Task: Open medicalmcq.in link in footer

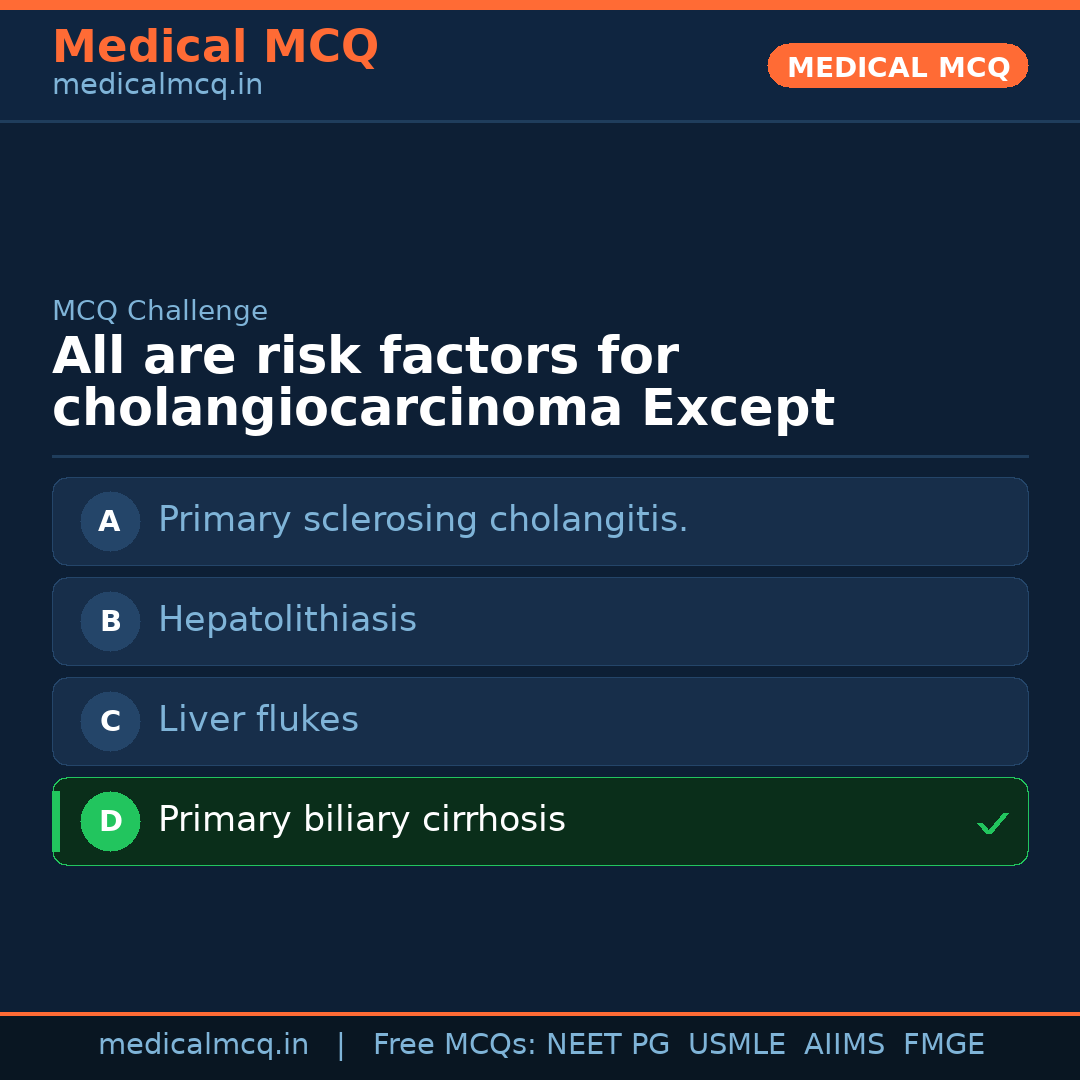Action: click(x=203, y=1045)
